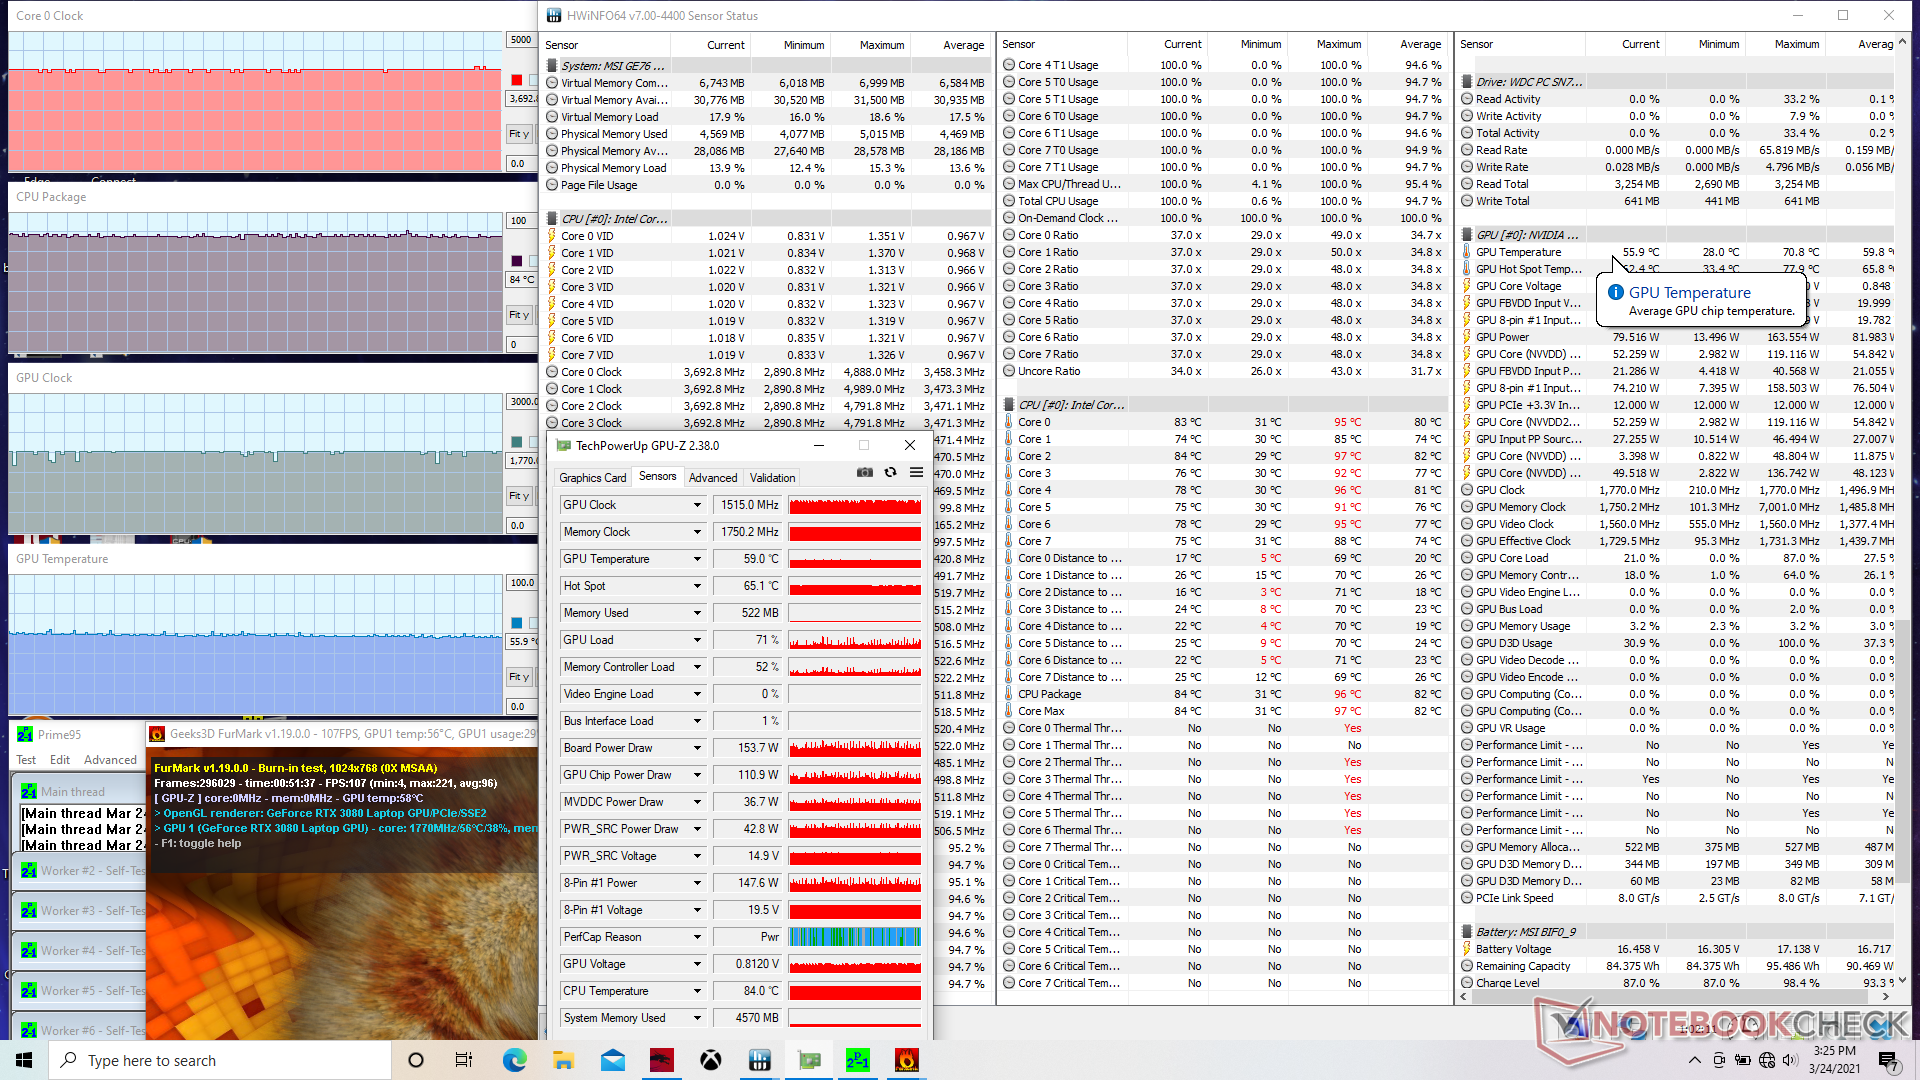The width and height of the screenshot is (1920, 1080).
Task: Open Microsoft Edge from the taskbar
Action: point(514,1060)
